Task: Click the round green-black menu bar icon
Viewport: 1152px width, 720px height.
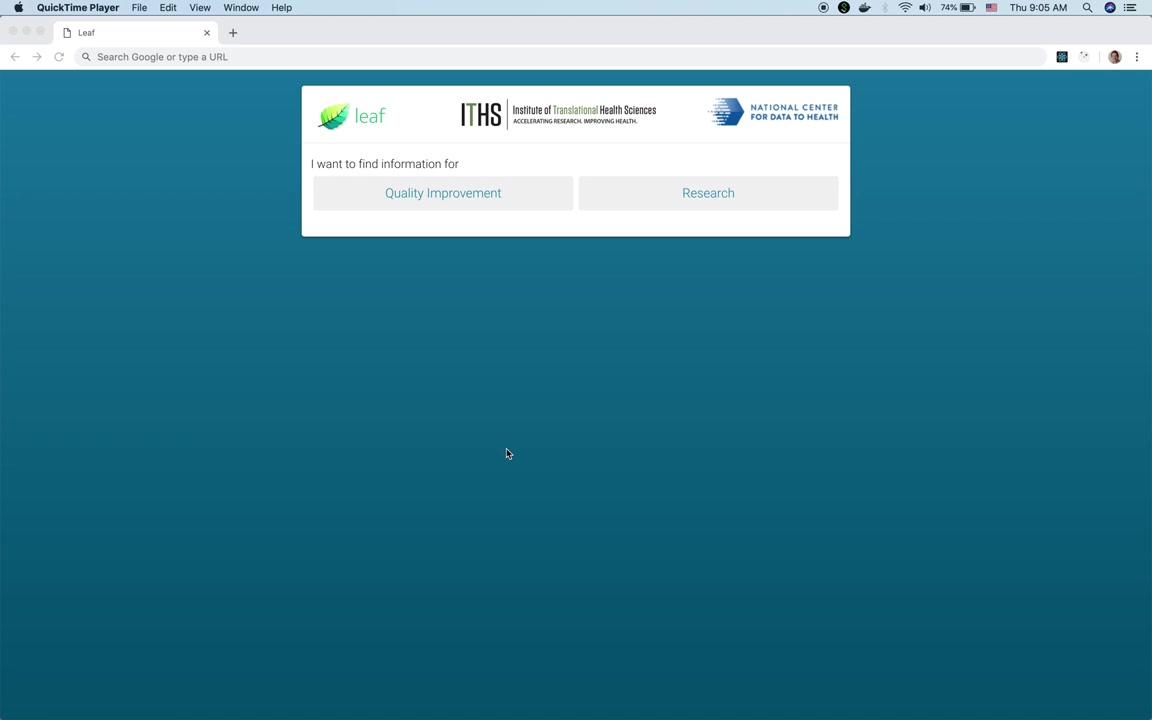Action: coord(843,7)
